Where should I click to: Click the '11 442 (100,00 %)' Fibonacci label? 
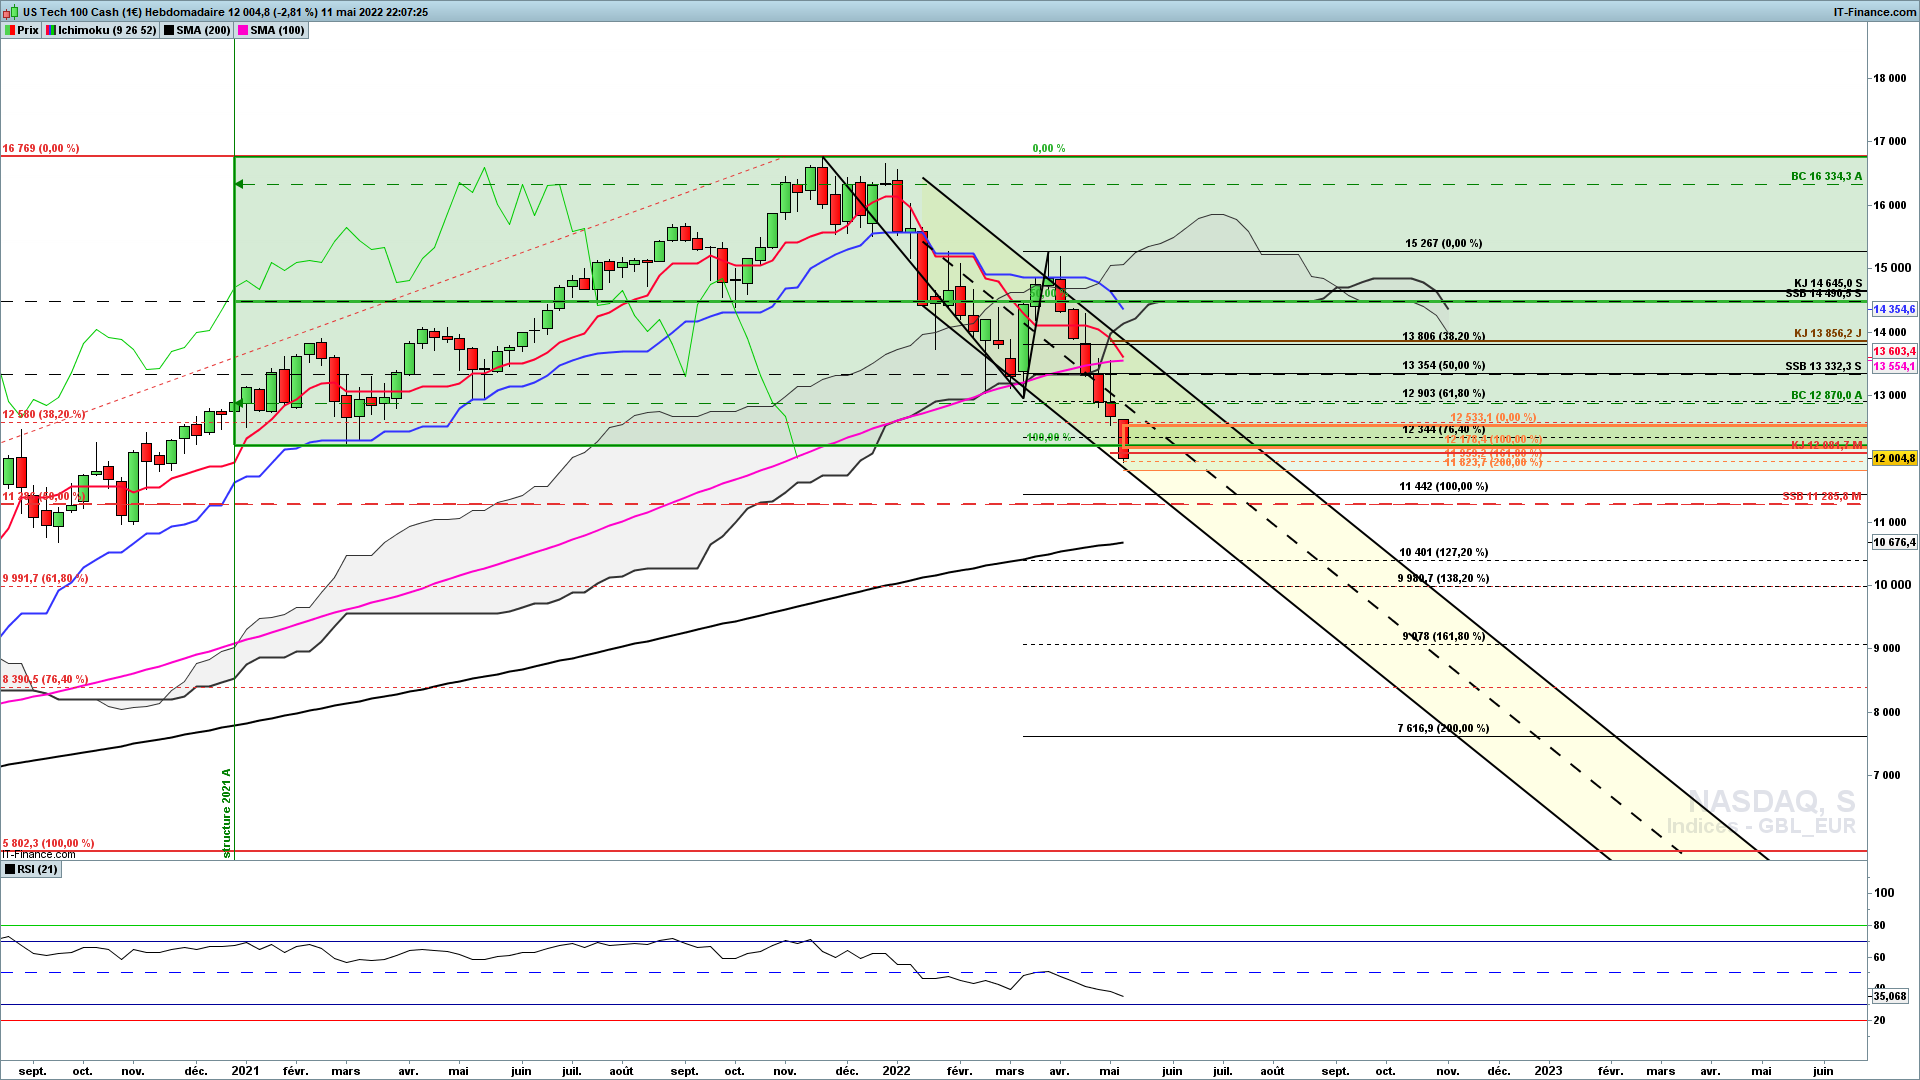tap(1443, 486)
